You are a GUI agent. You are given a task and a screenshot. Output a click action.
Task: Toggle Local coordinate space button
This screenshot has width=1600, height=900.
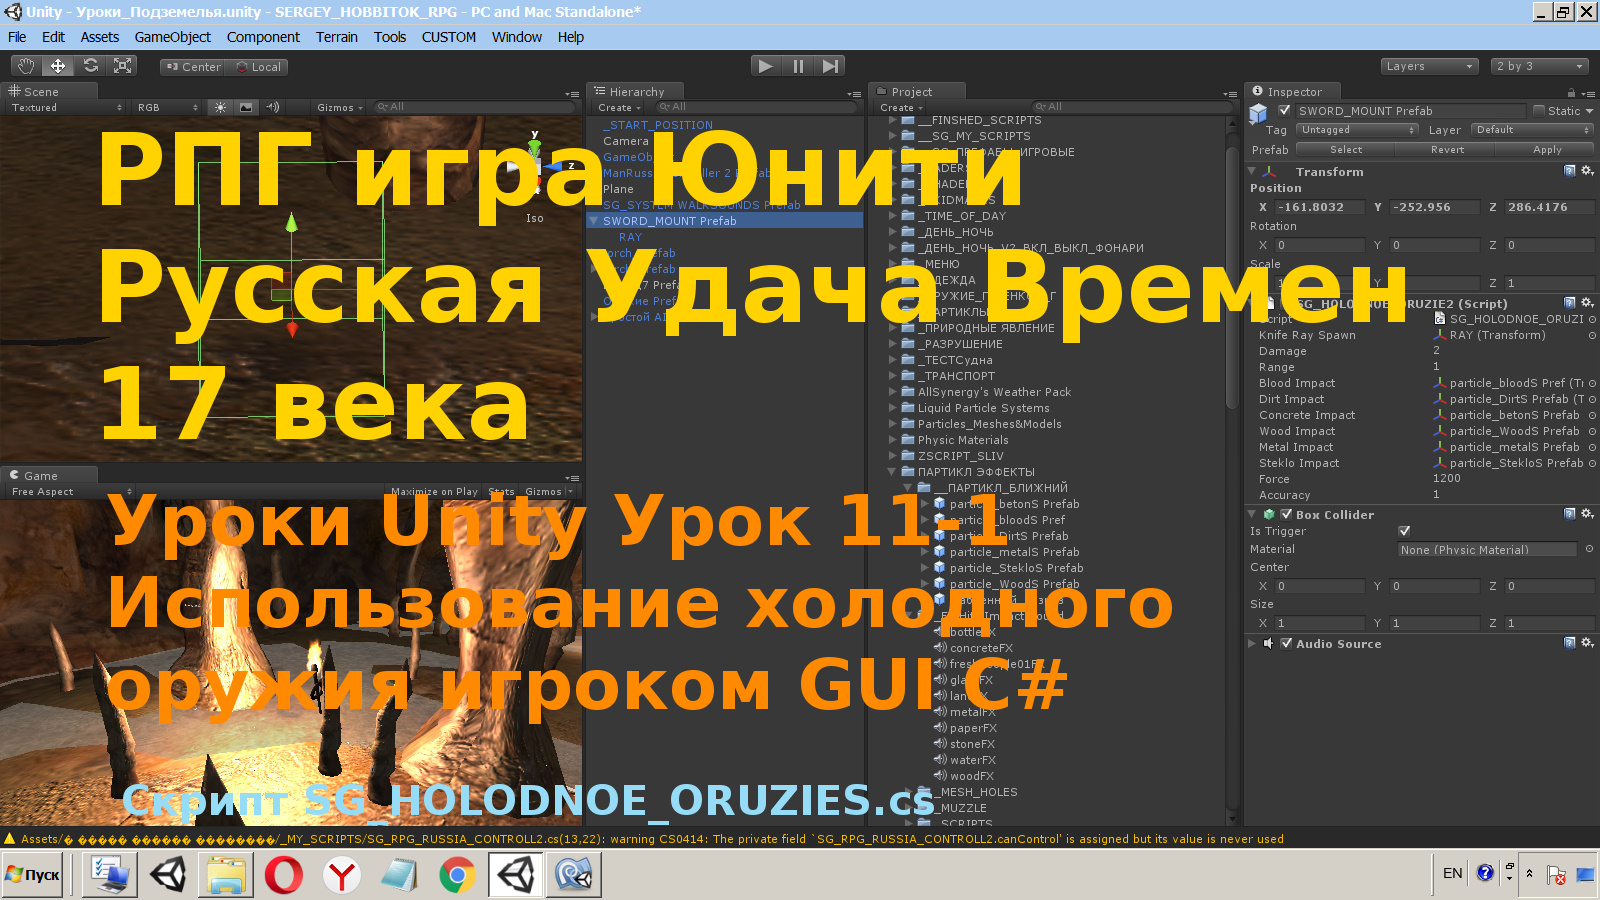(257, 67)
